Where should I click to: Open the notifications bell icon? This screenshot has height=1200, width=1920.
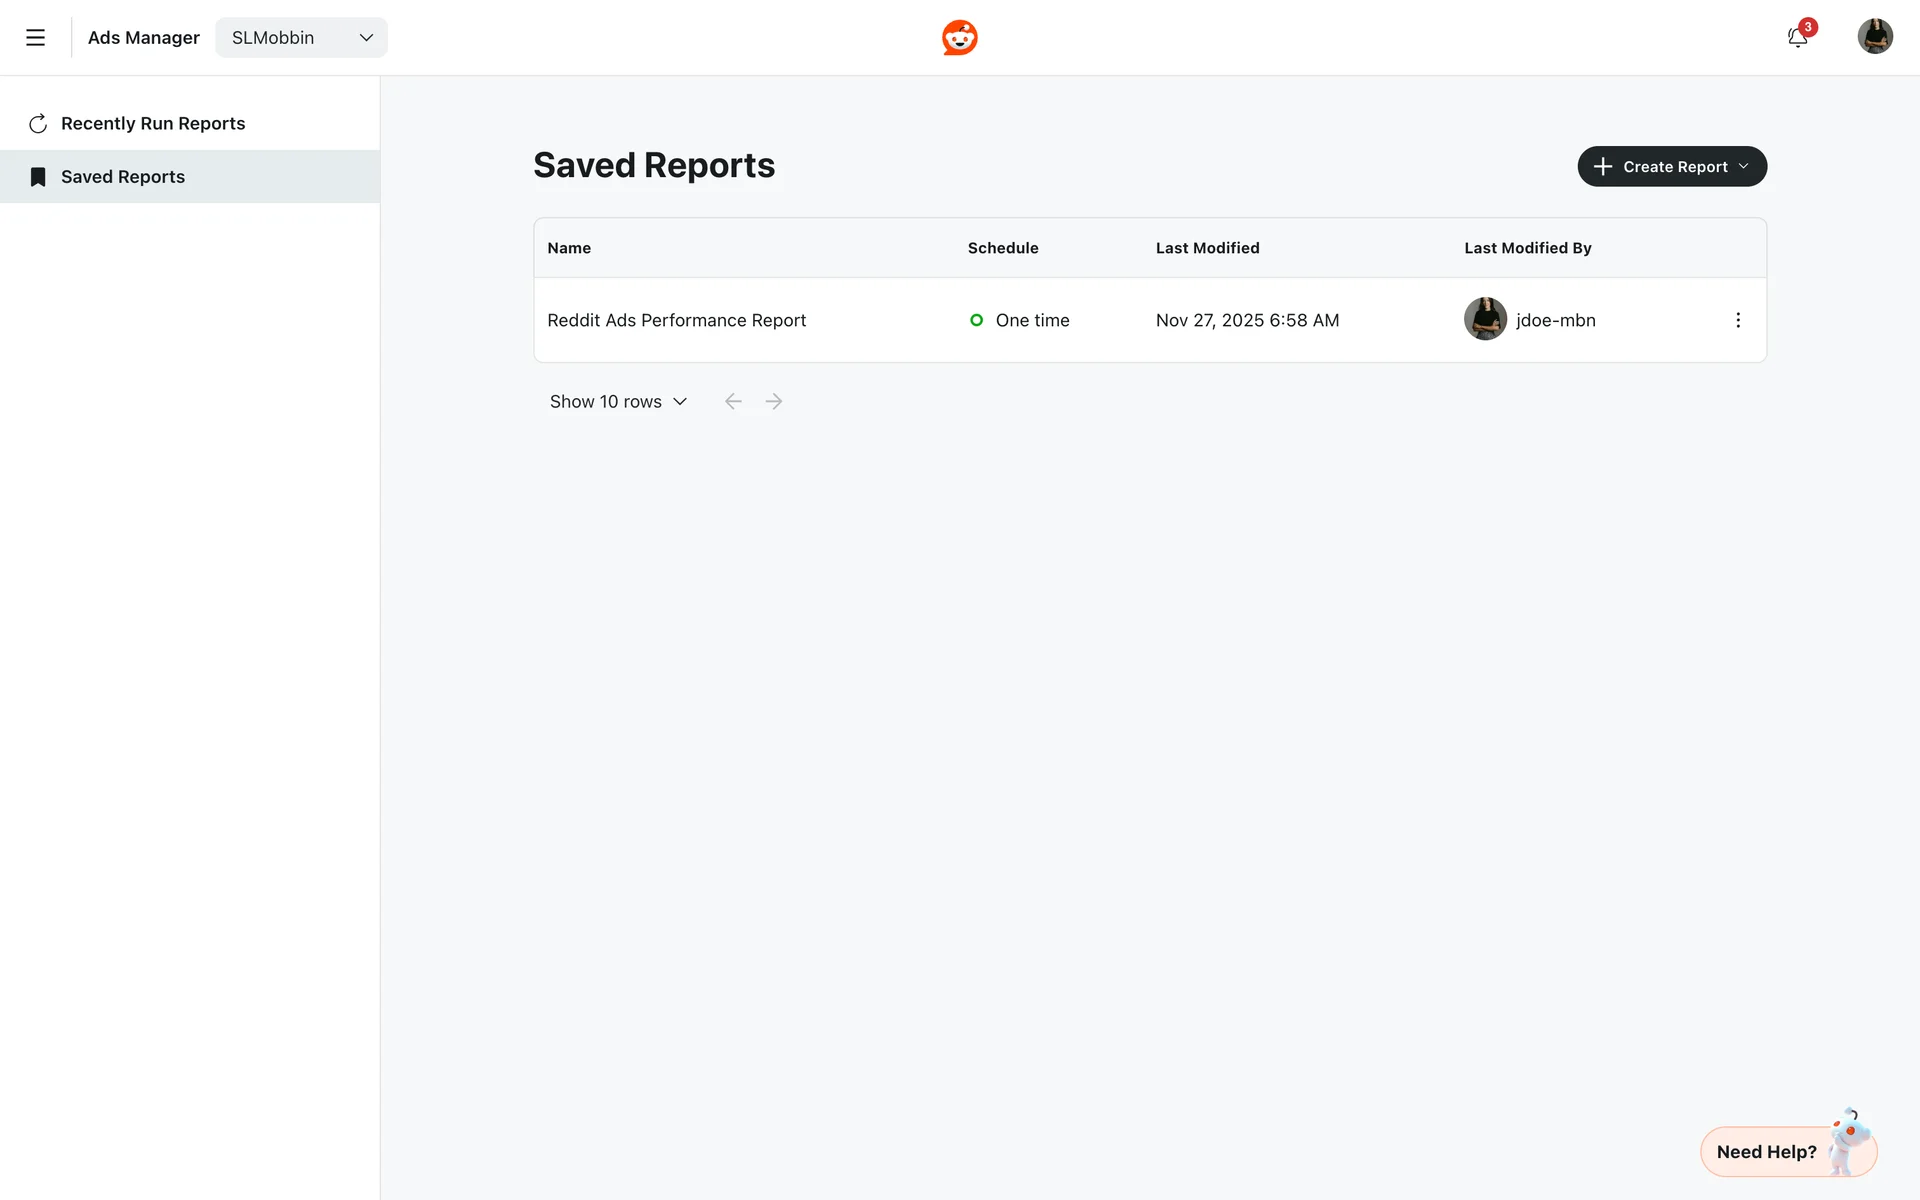(1797, 38)
